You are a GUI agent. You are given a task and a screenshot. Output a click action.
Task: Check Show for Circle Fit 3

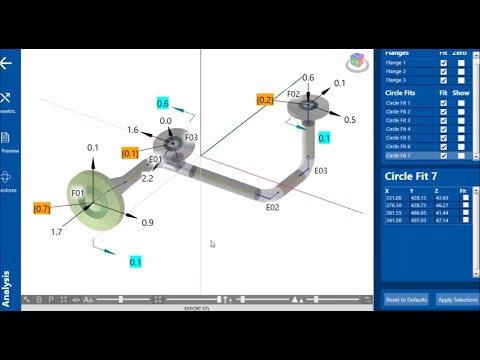[x=461, y=120]
